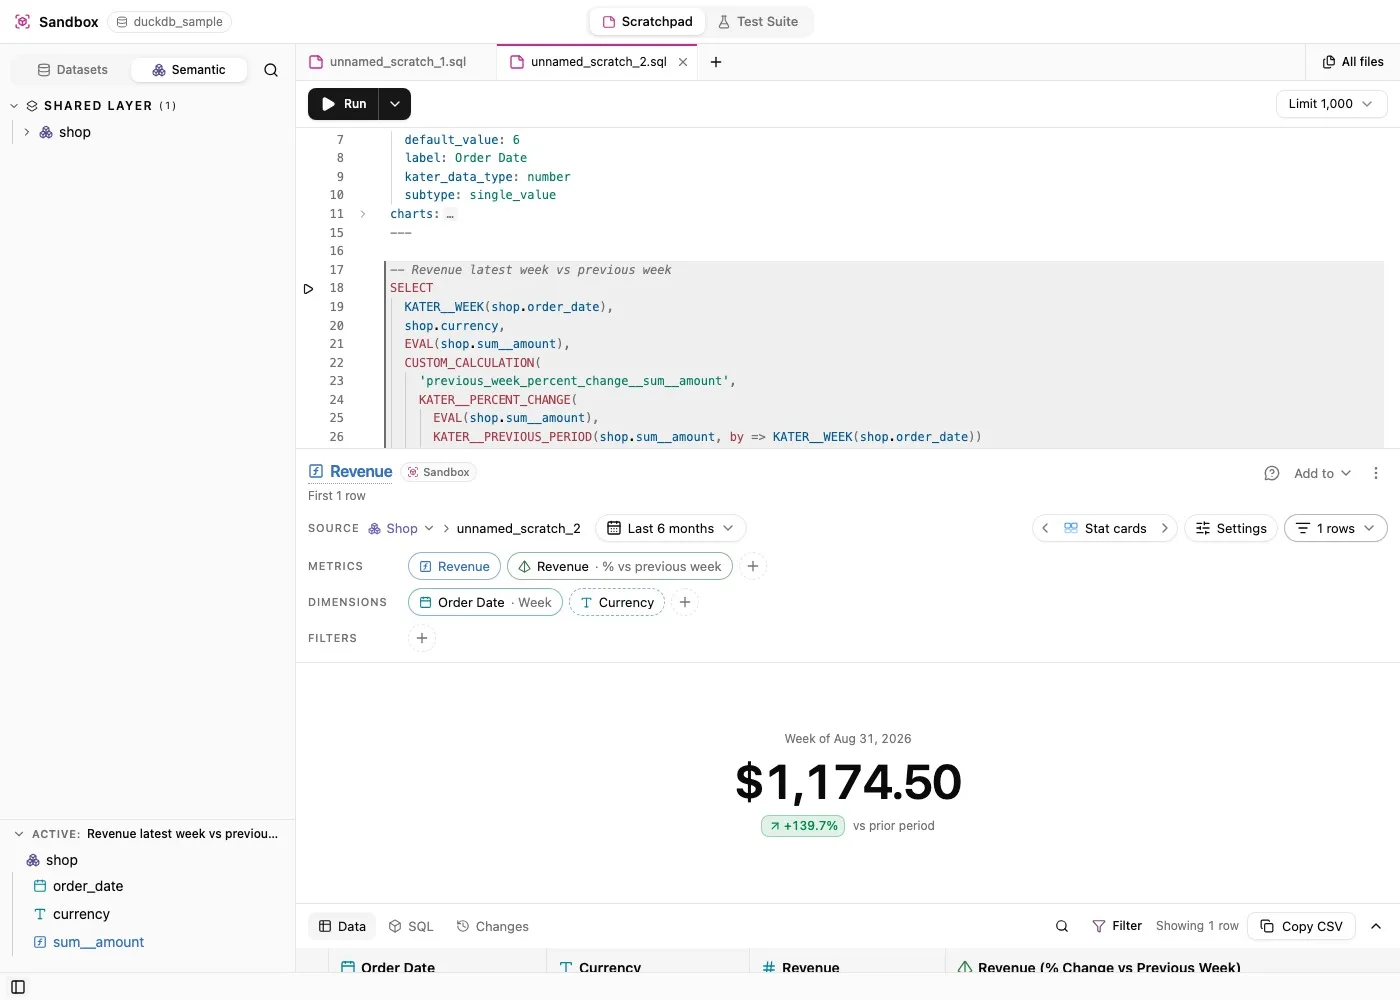1400x1000 pixels.
Task: Open the three-dot more options menu
Action: pyautogui.click(x=1376, y=473)
